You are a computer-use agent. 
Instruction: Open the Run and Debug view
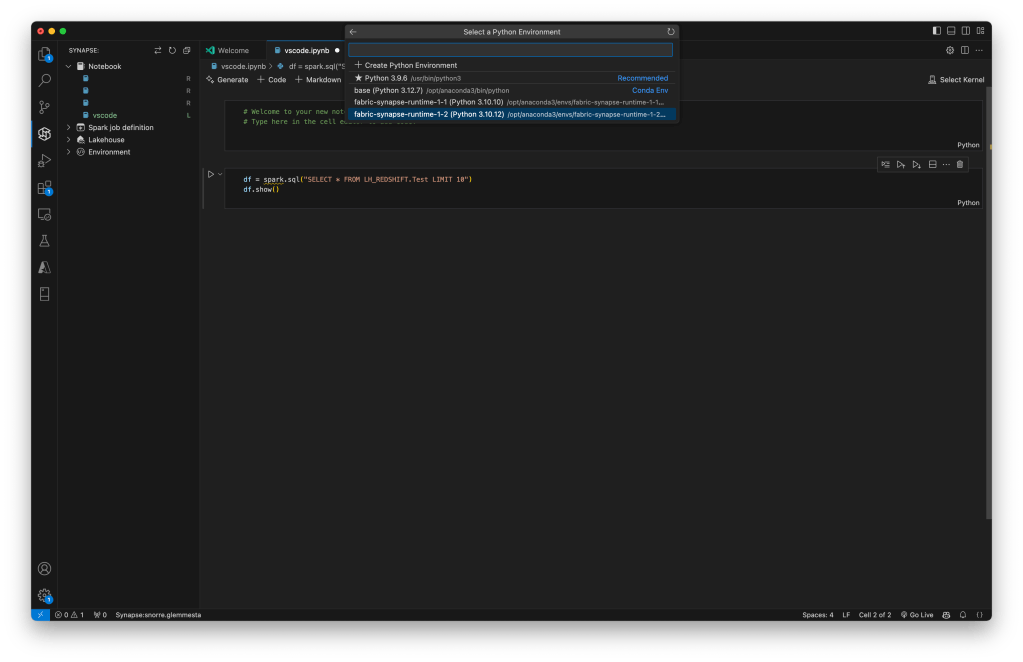click(x=44, y=160)
